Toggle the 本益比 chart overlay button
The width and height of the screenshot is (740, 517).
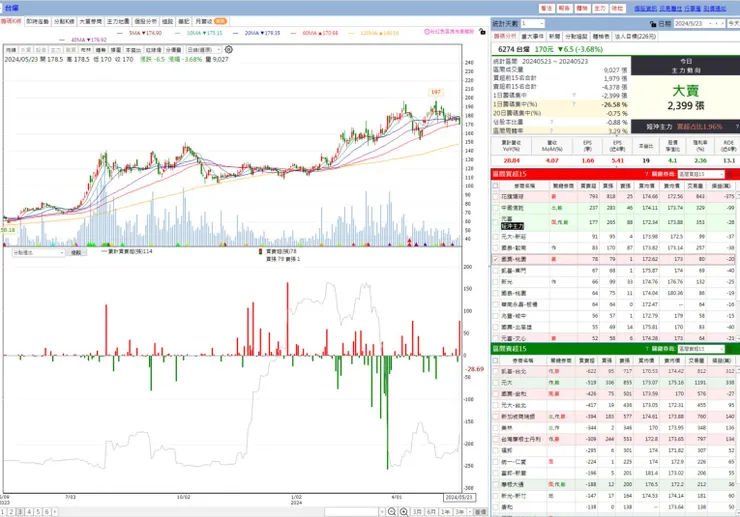coord(134,50)
